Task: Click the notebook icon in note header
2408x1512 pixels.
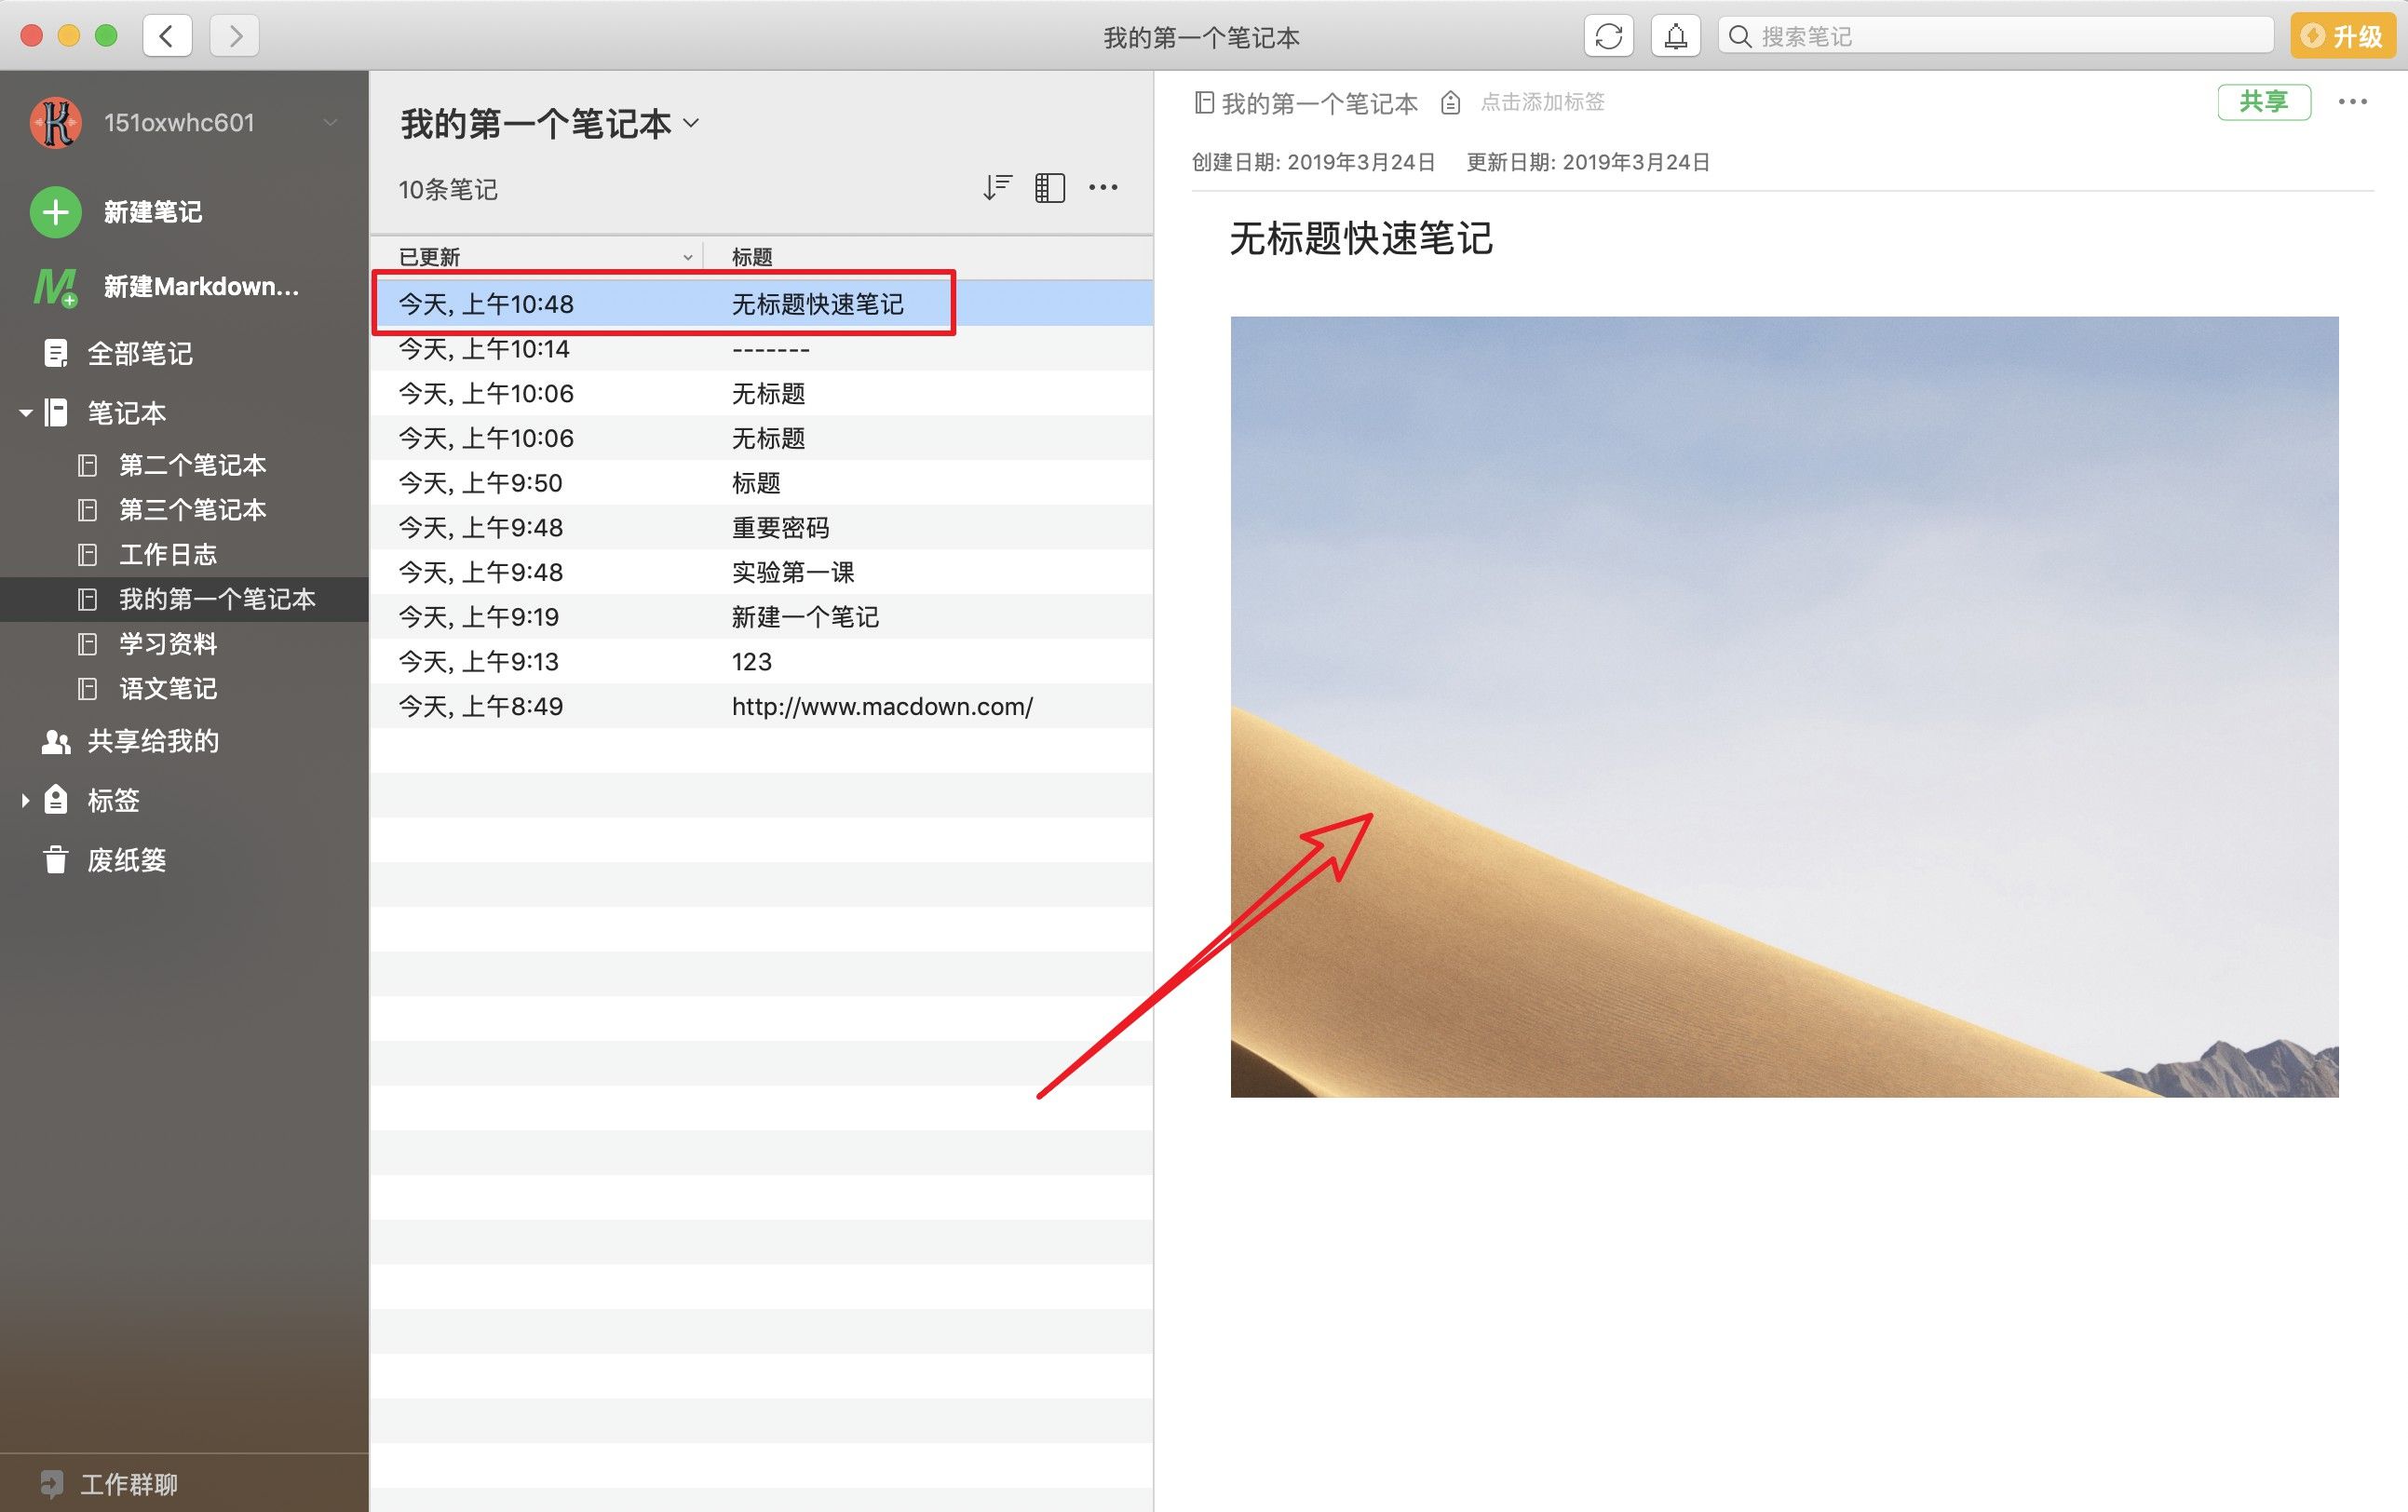Action: tap(1204, 102)
